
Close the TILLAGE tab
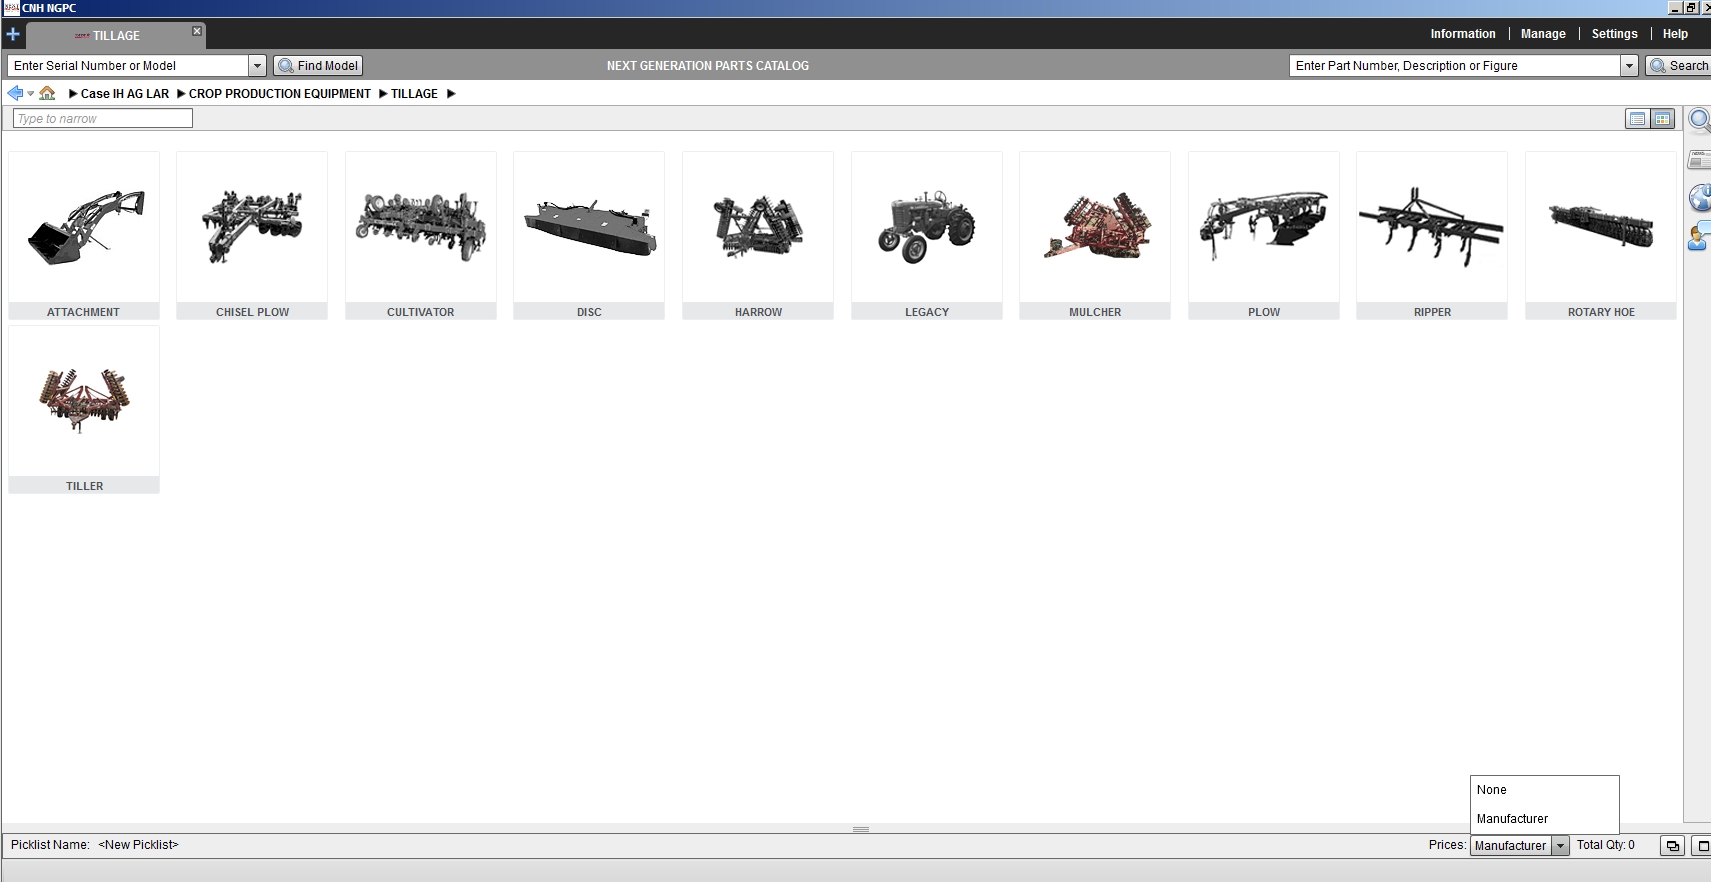197,32
